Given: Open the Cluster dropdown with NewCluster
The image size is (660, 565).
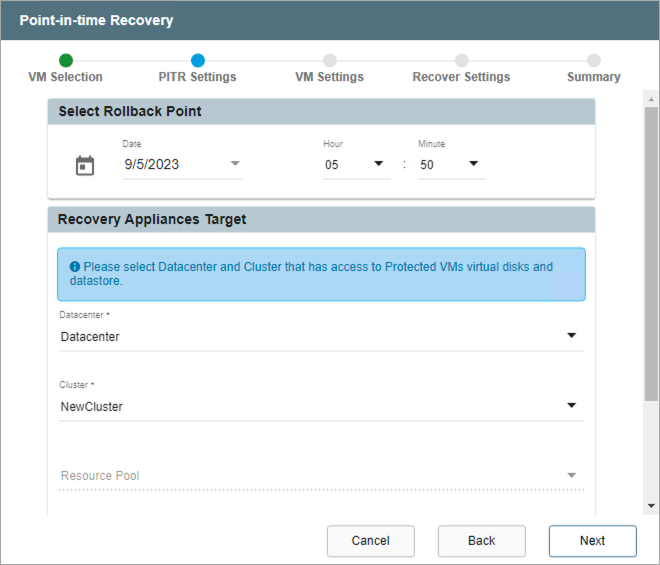Looking at the screenshot, I should point(320,407).
